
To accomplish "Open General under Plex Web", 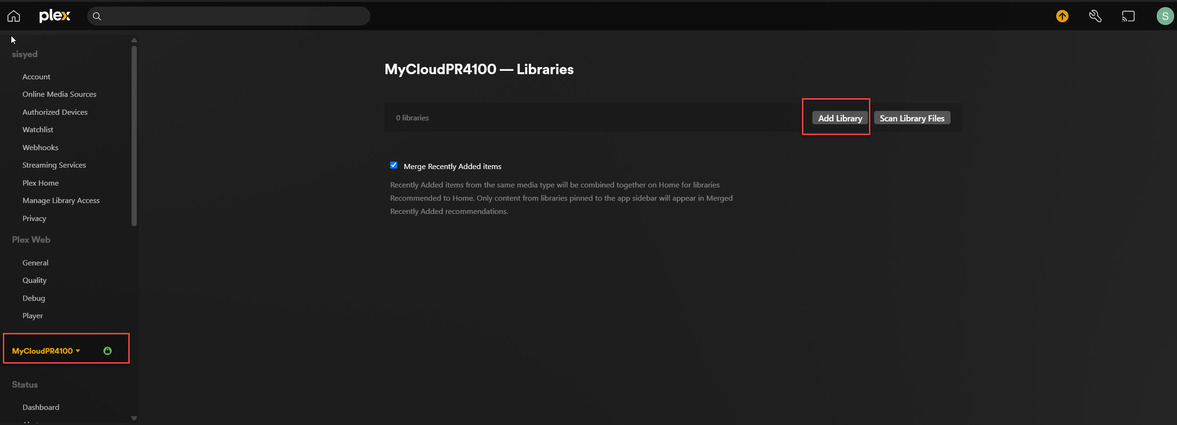I will tap(35, 263).
